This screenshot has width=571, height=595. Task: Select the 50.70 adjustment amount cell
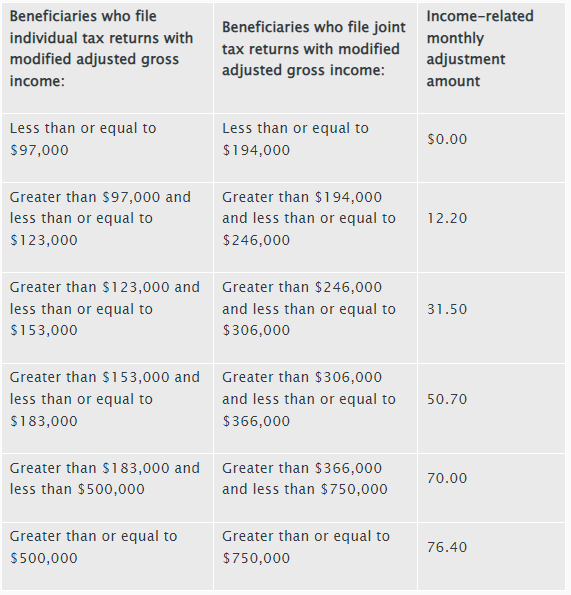[491, 408]
